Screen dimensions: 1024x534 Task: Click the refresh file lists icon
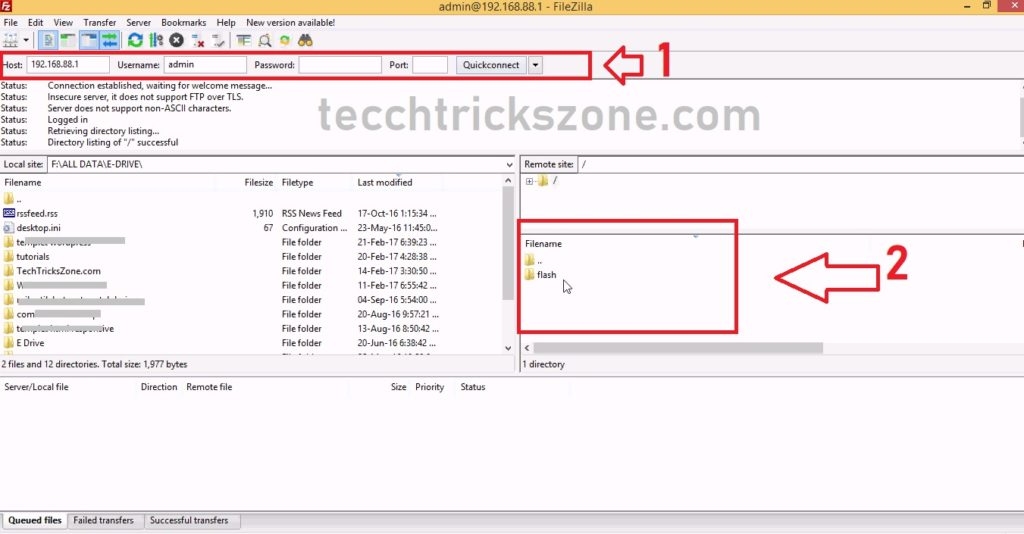tap(135, 40)
